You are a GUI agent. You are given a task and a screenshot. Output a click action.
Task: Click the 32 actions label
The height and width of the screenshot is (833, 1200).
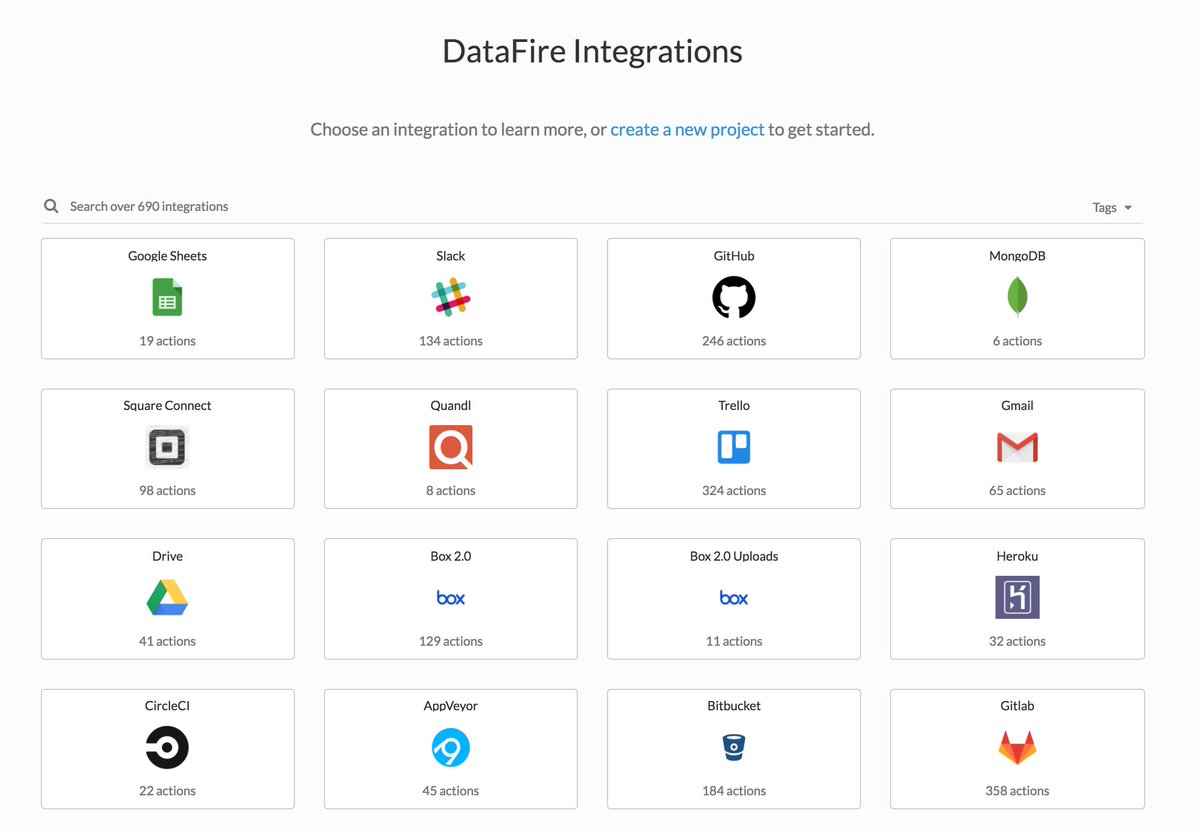click(x=1017, y=641)
